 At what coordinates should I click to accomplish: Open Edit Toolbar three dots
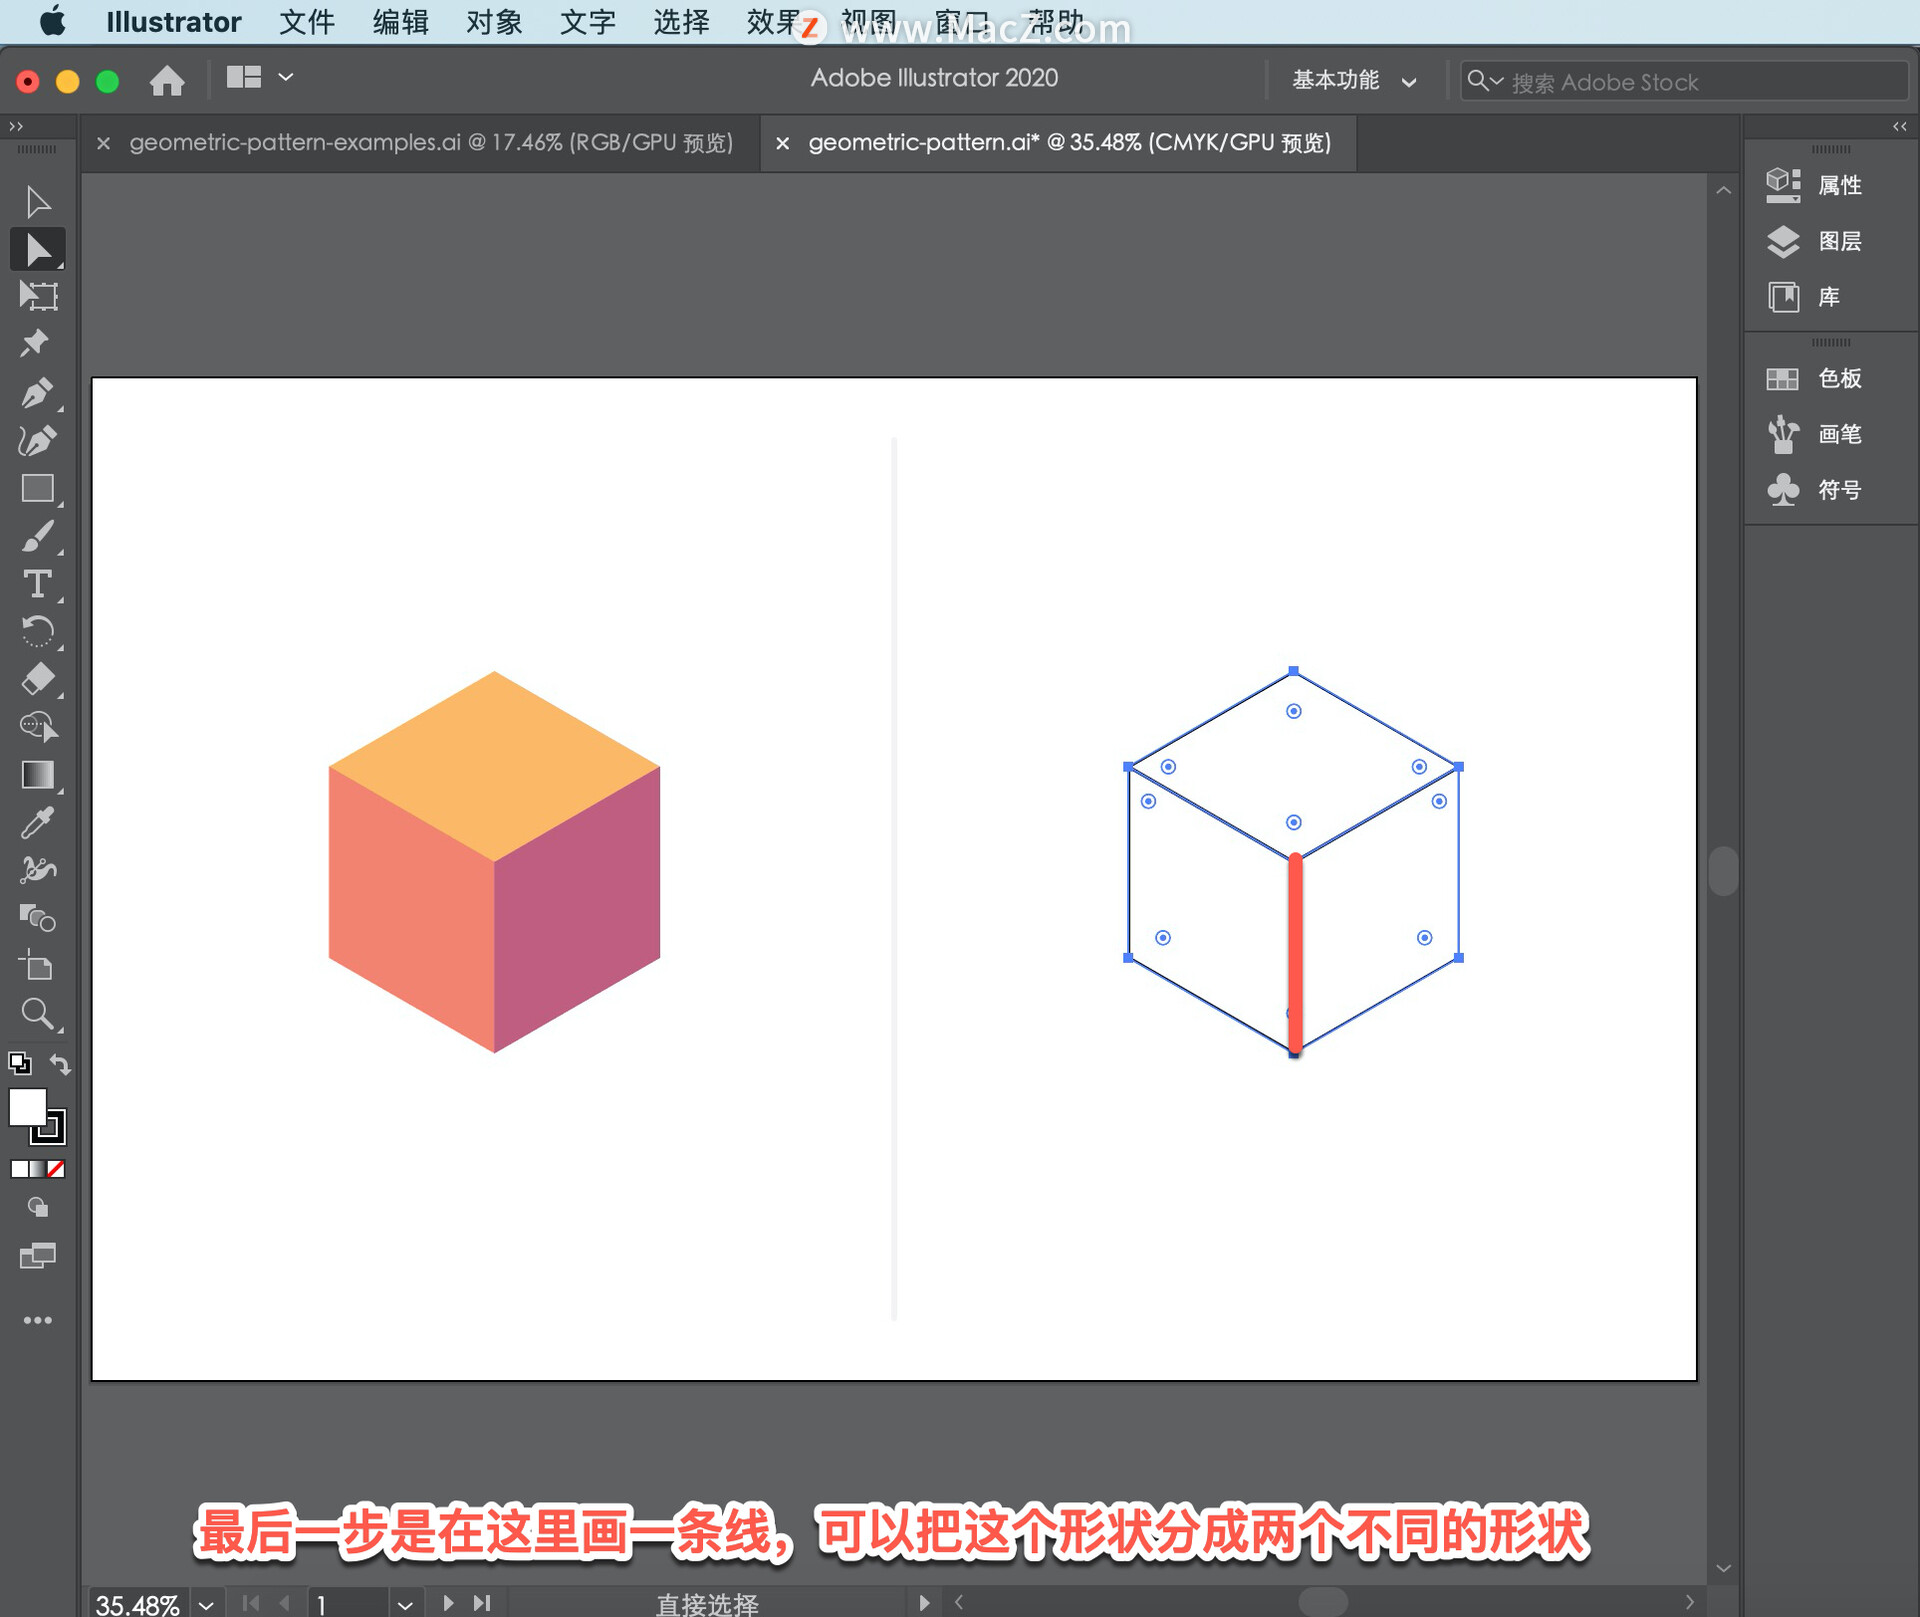point(37,1320)
